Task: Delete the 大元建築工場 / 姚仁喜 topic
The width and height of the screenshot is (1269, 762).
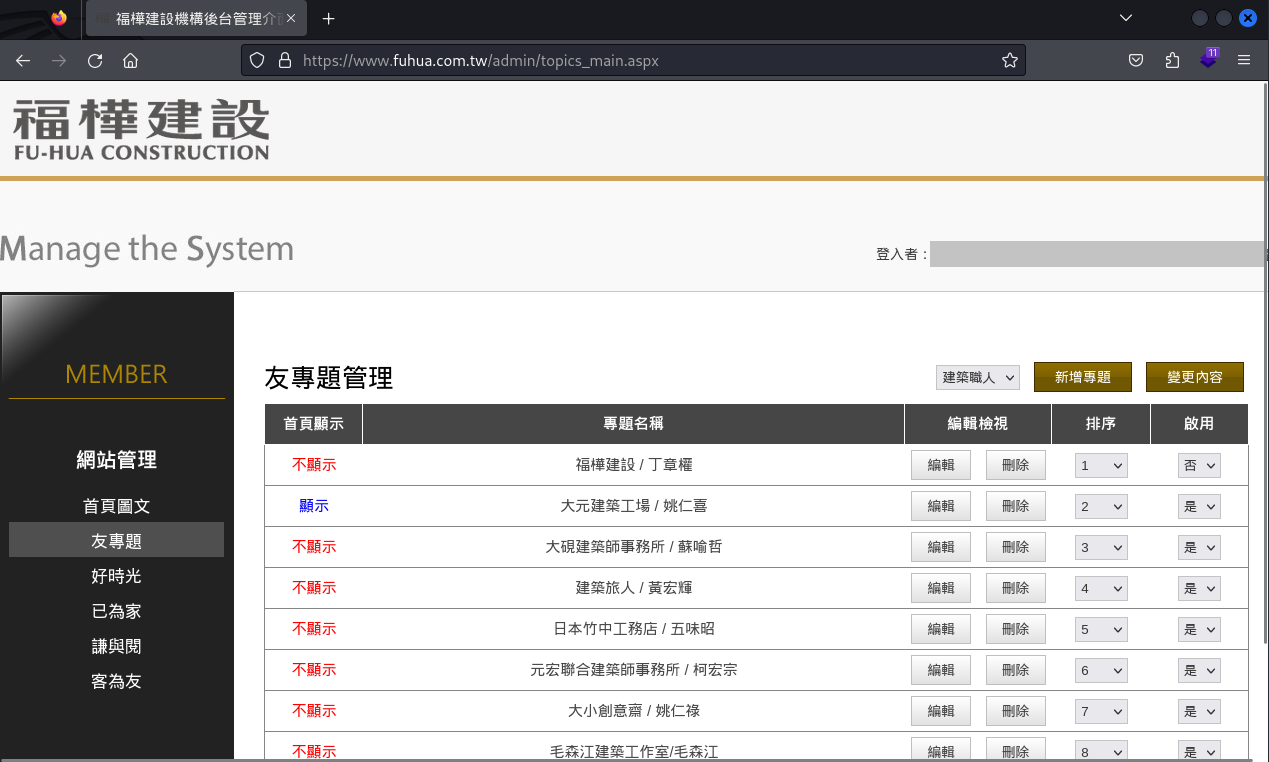Action: pos(1015,506)
